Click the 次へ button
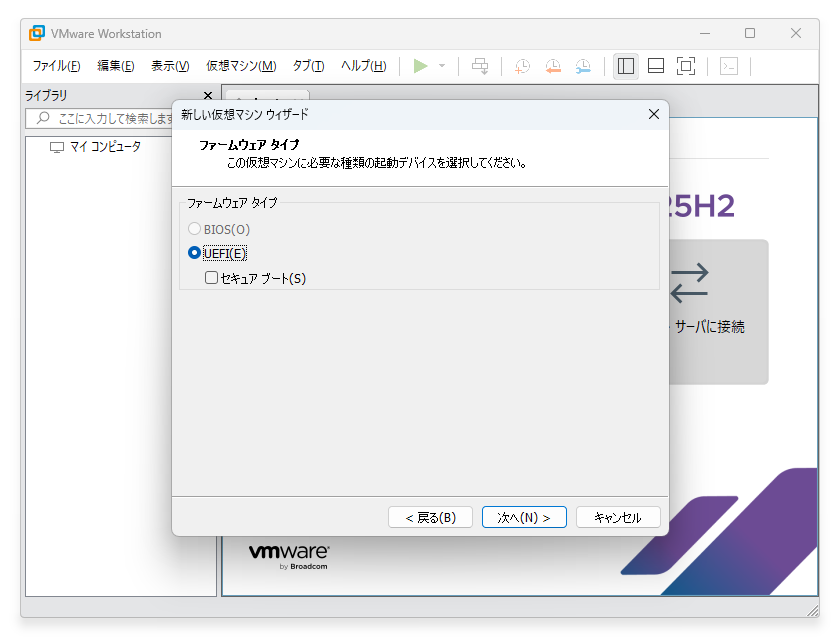The image size is (834, 638). tap(524, 517)
